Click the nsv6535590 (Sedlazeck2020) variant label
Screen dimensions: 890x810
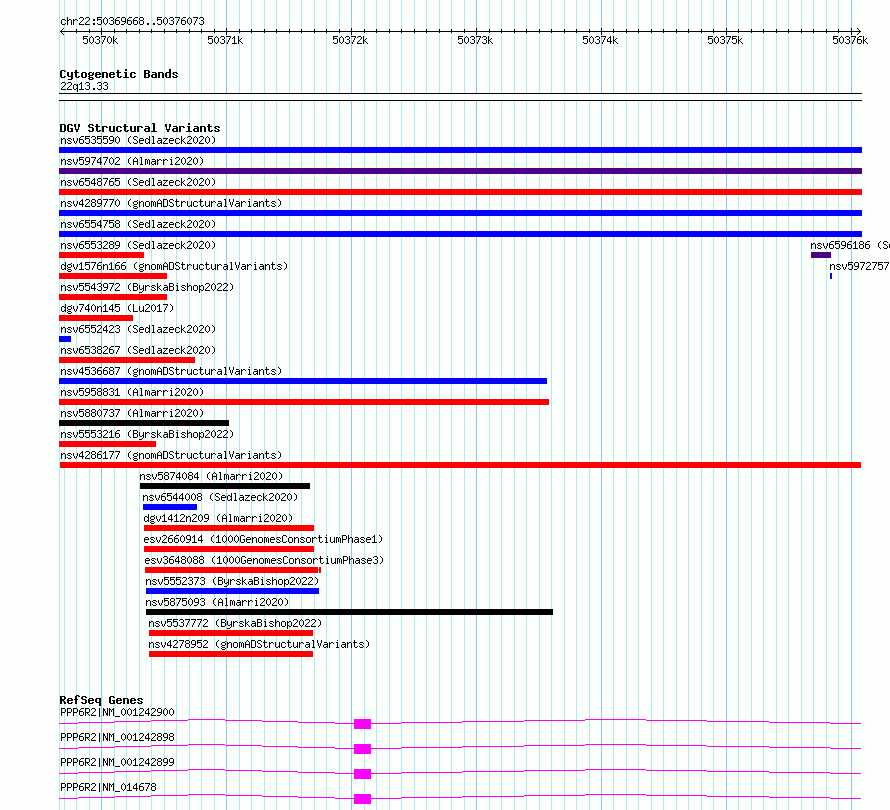pos(138,140)
